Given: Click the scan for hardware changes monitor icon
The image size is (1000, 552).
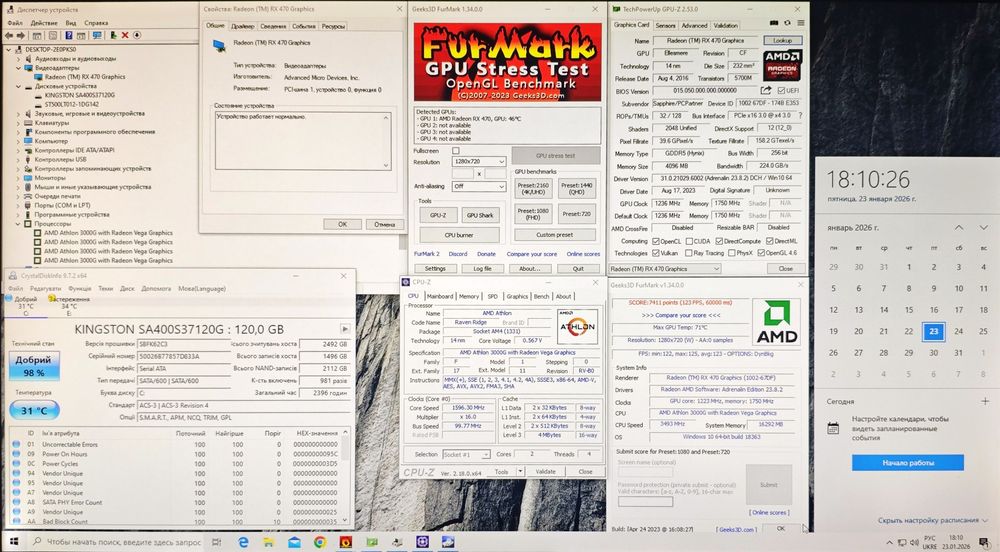Looking at the screenshot, I should 97,36.
